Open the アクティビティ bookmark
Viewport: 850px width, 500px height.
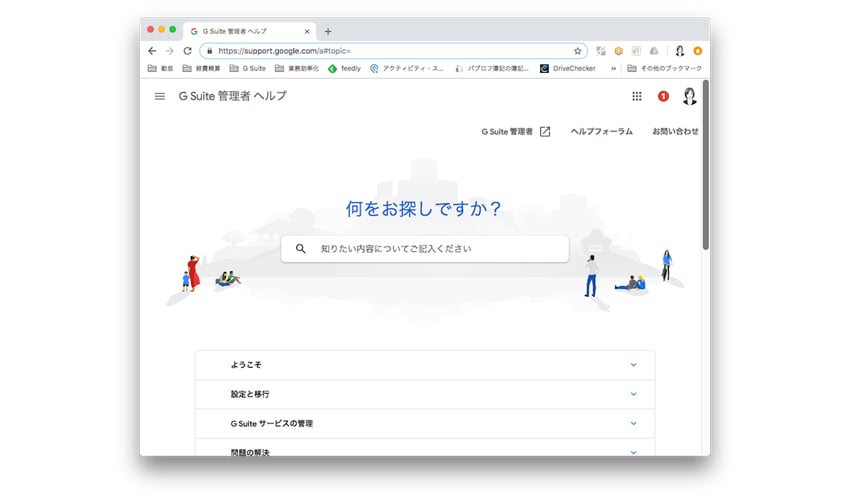point(407,68)
